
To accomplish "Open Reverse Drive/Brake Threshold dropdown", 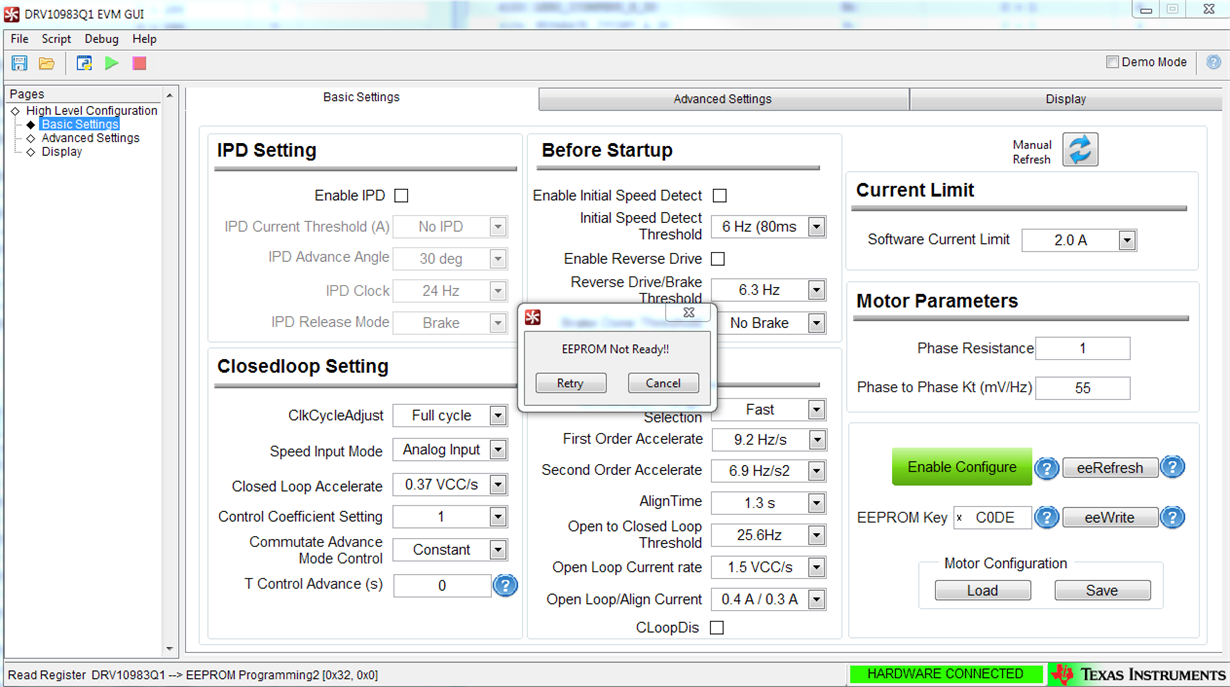I will (x=816, y=290).
